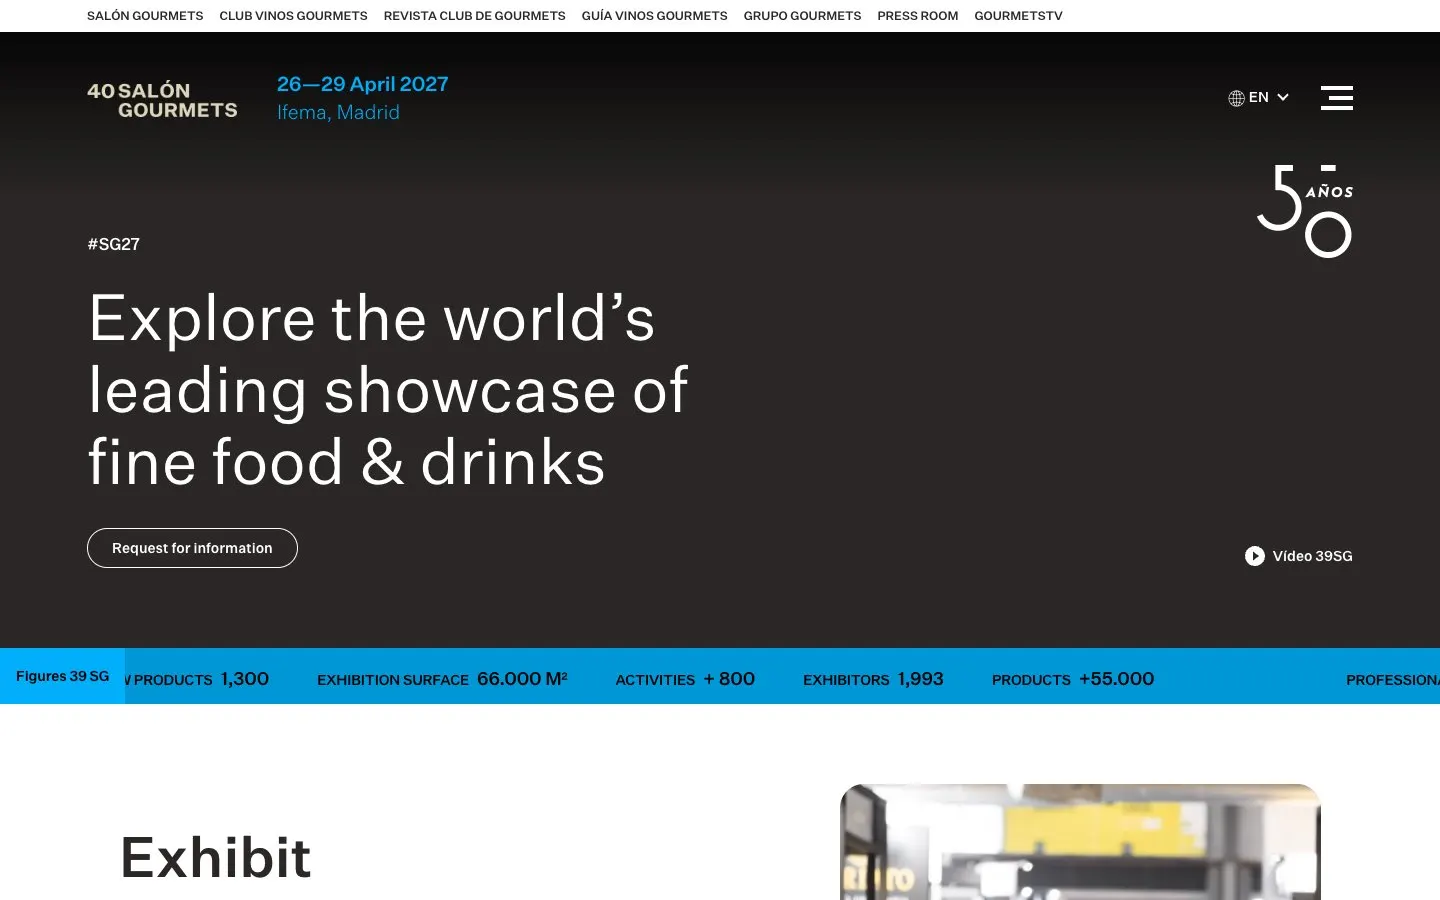Image resolution: width=1440 pixels, height=900 pixels.
Task: Click the hero headline text
Action: (x=388, y=390)
